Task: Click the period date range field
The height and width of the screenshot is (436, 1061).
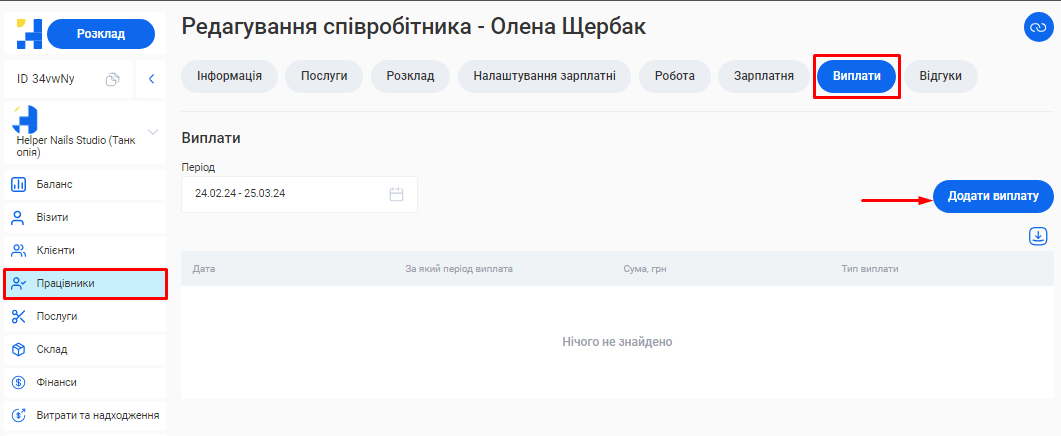Action: pyautogui.click(x=285, y=194)
